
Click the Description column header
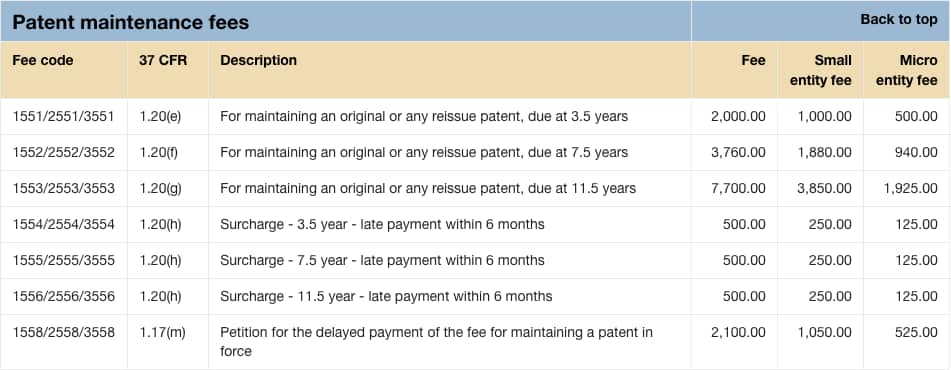pyautogui.click(x=258, y=60)
